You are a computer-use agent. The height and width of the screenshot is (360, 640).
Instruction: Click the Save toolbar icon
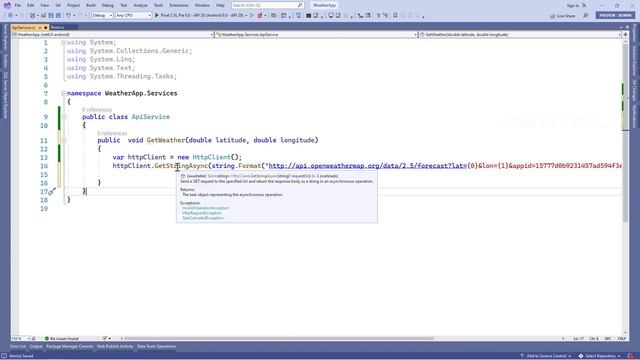tap(51, 16)
